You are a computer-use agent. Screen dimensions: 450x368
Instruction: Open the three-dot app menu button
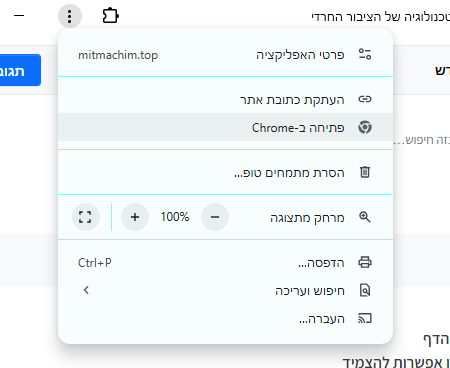tap(70, 16)
